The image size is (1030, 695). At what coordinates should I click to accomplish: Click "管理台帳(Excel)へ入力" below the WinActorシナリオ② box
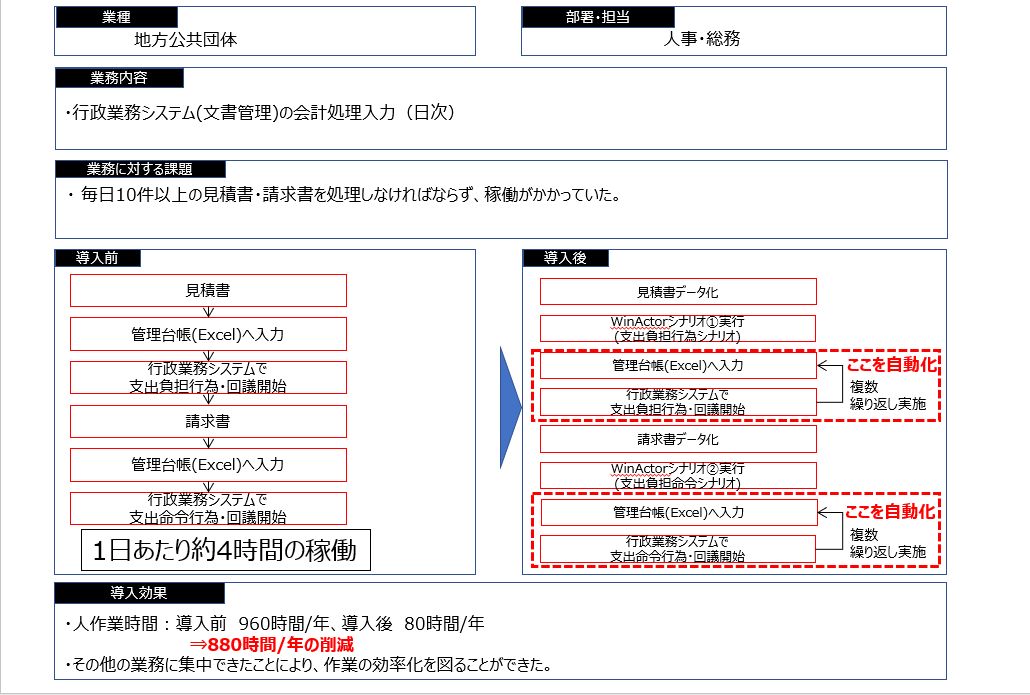pyautogui.click(x=678, y=512)
